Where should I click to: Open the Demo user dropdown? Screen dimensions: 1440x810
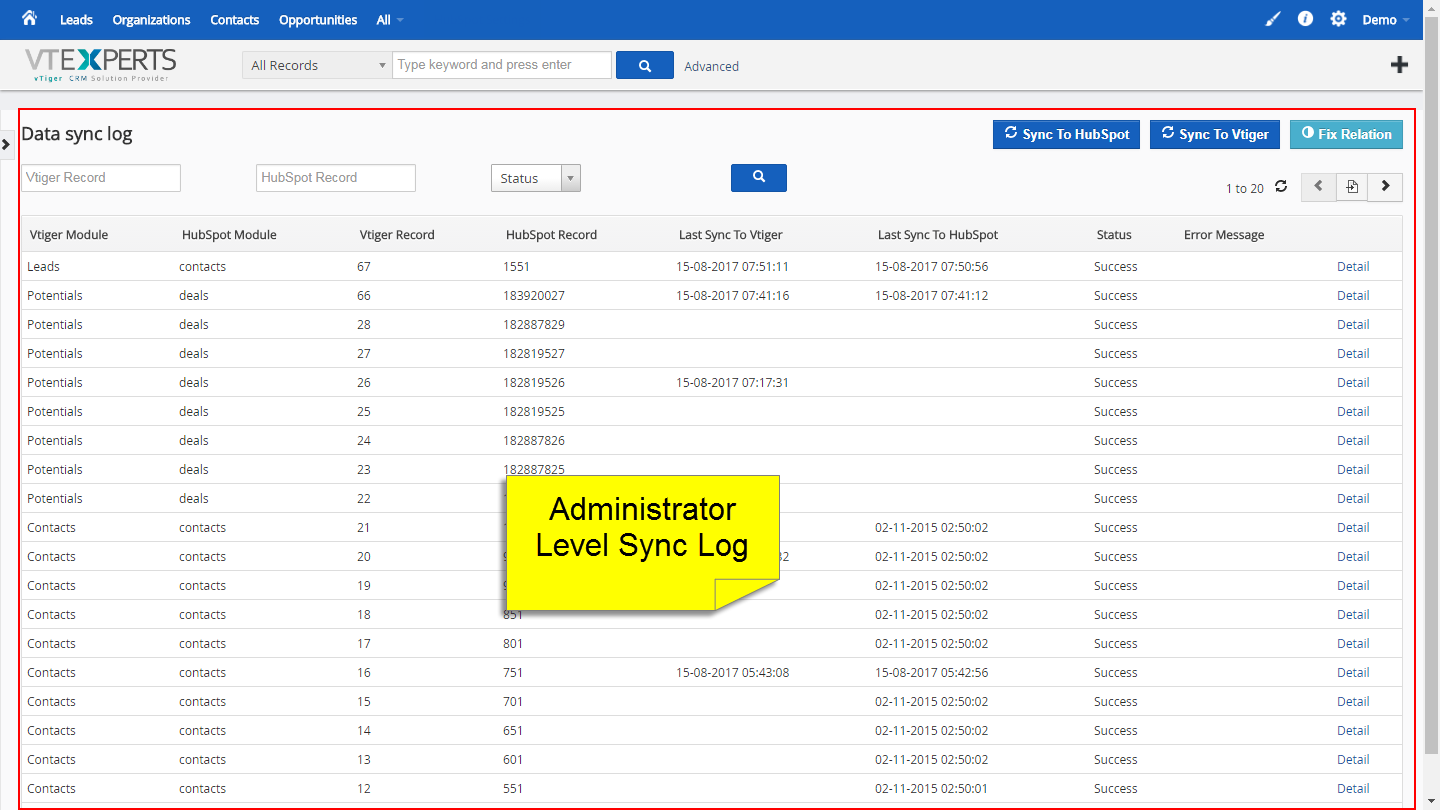coord(1386,20)
